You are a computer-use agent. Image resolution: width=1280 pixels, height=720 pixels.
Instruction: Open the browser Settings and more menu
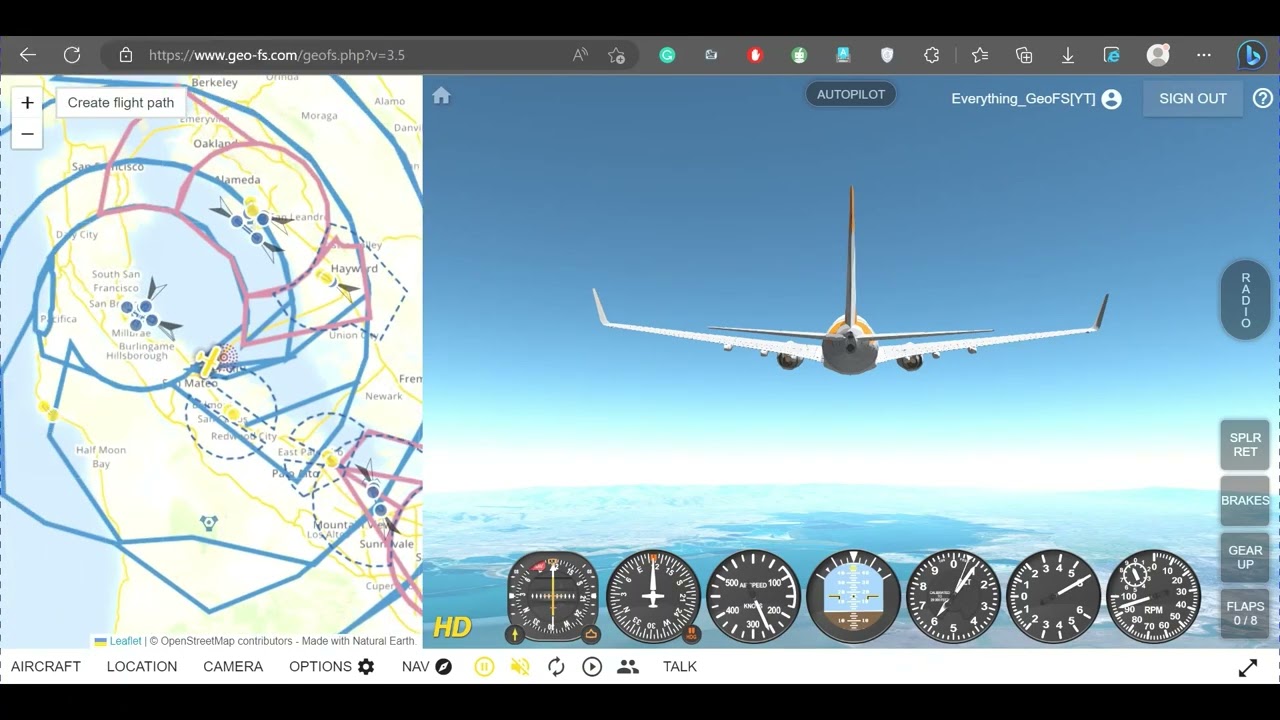pyautogui.click(x=1203, y=55)
